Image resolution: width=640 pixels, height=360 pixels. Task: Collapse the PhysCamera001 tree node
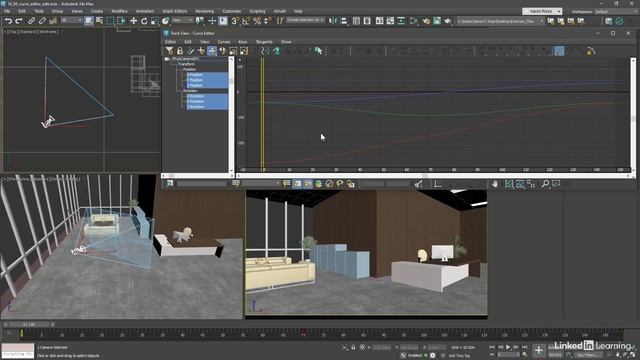click(167, 59)
